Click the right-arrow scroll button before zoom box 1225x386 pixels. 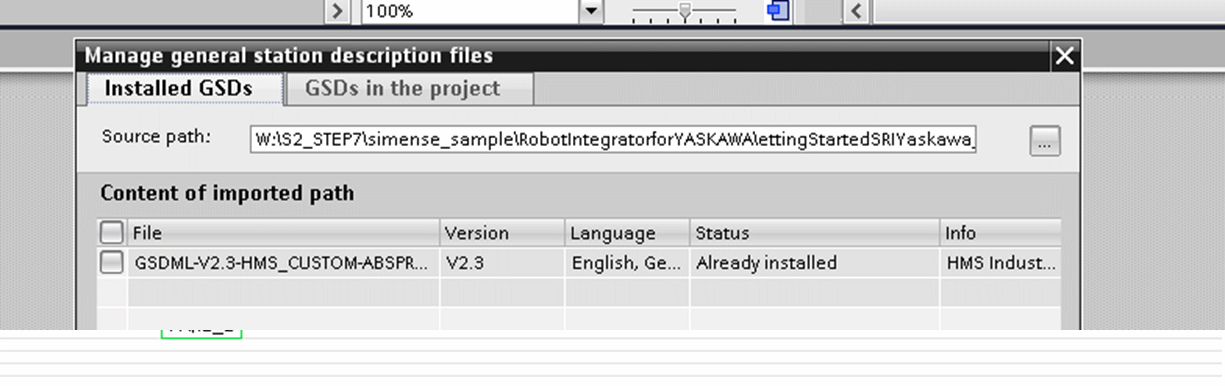click(338, 11)
